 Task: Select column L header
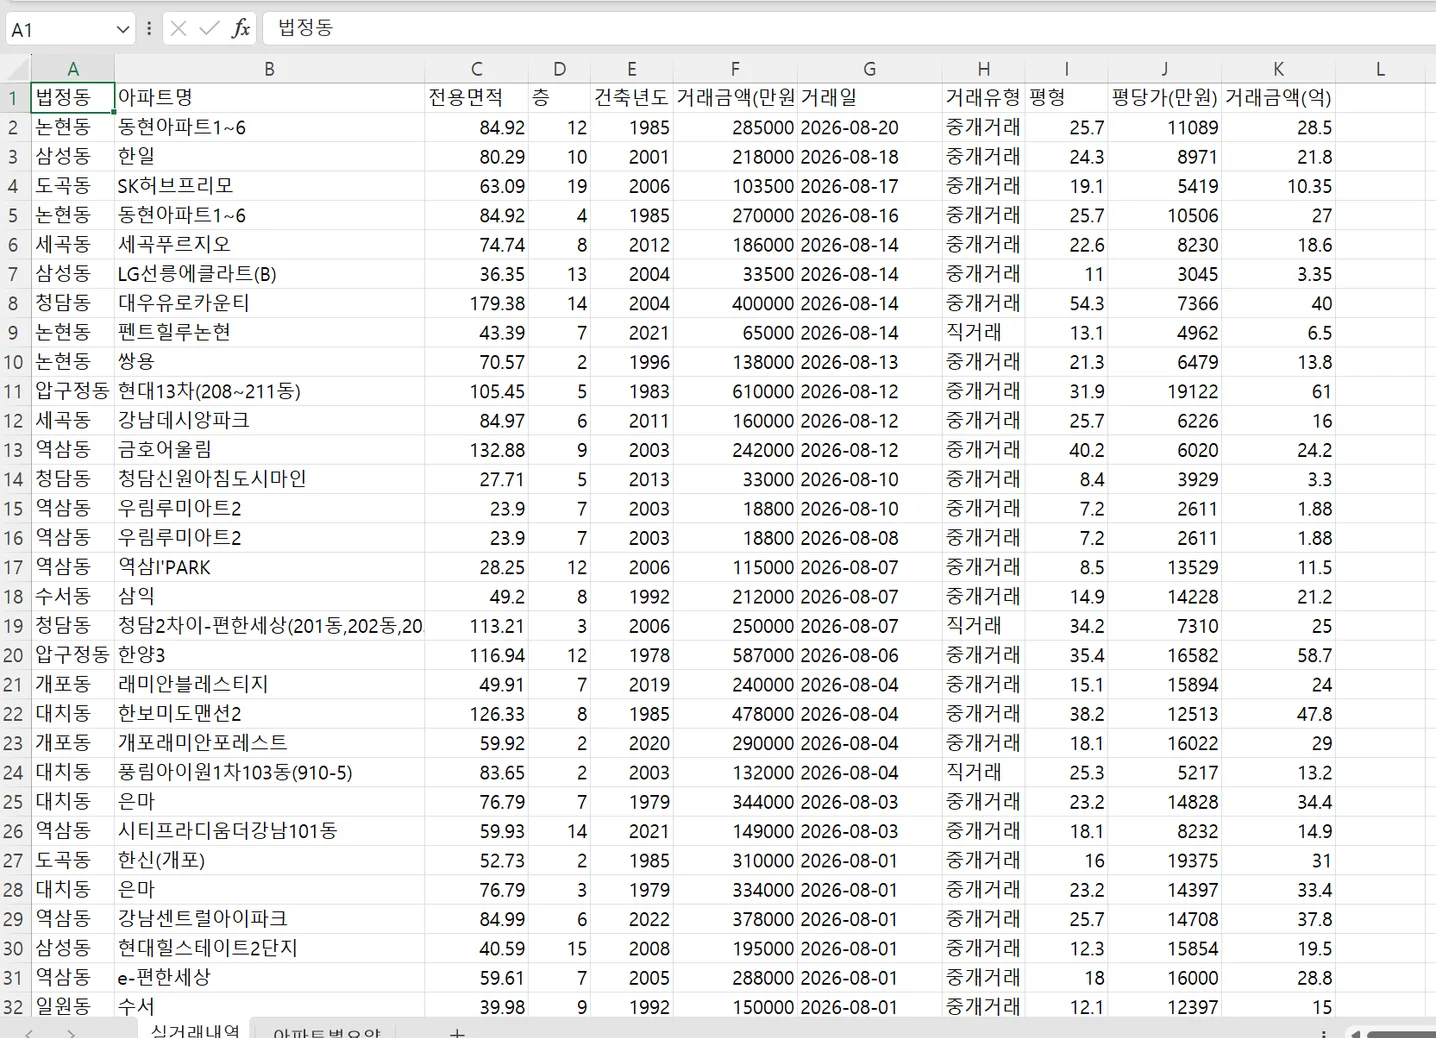pos(1380,69)
